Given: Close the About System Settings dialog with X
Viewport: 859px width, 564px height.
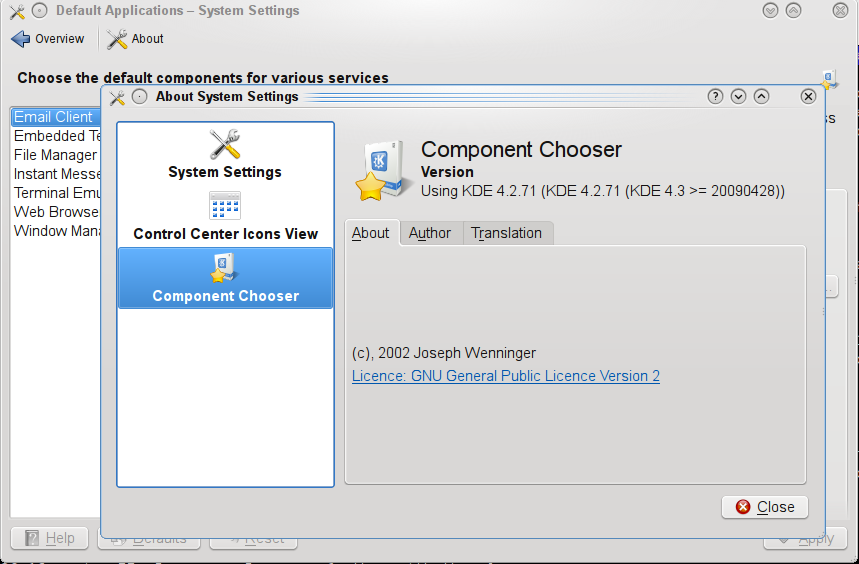Looking at the screenshot, I should pos(808,97).
